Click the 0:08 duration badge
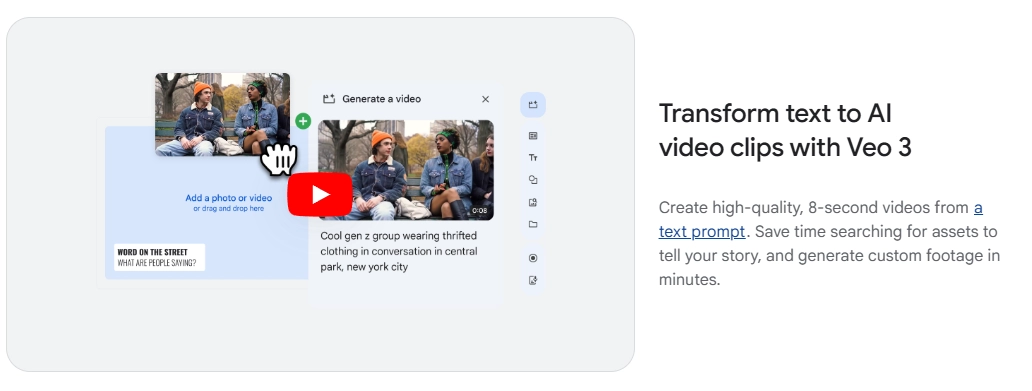This screenshot has height=391, width=1032. click(480, 211)
